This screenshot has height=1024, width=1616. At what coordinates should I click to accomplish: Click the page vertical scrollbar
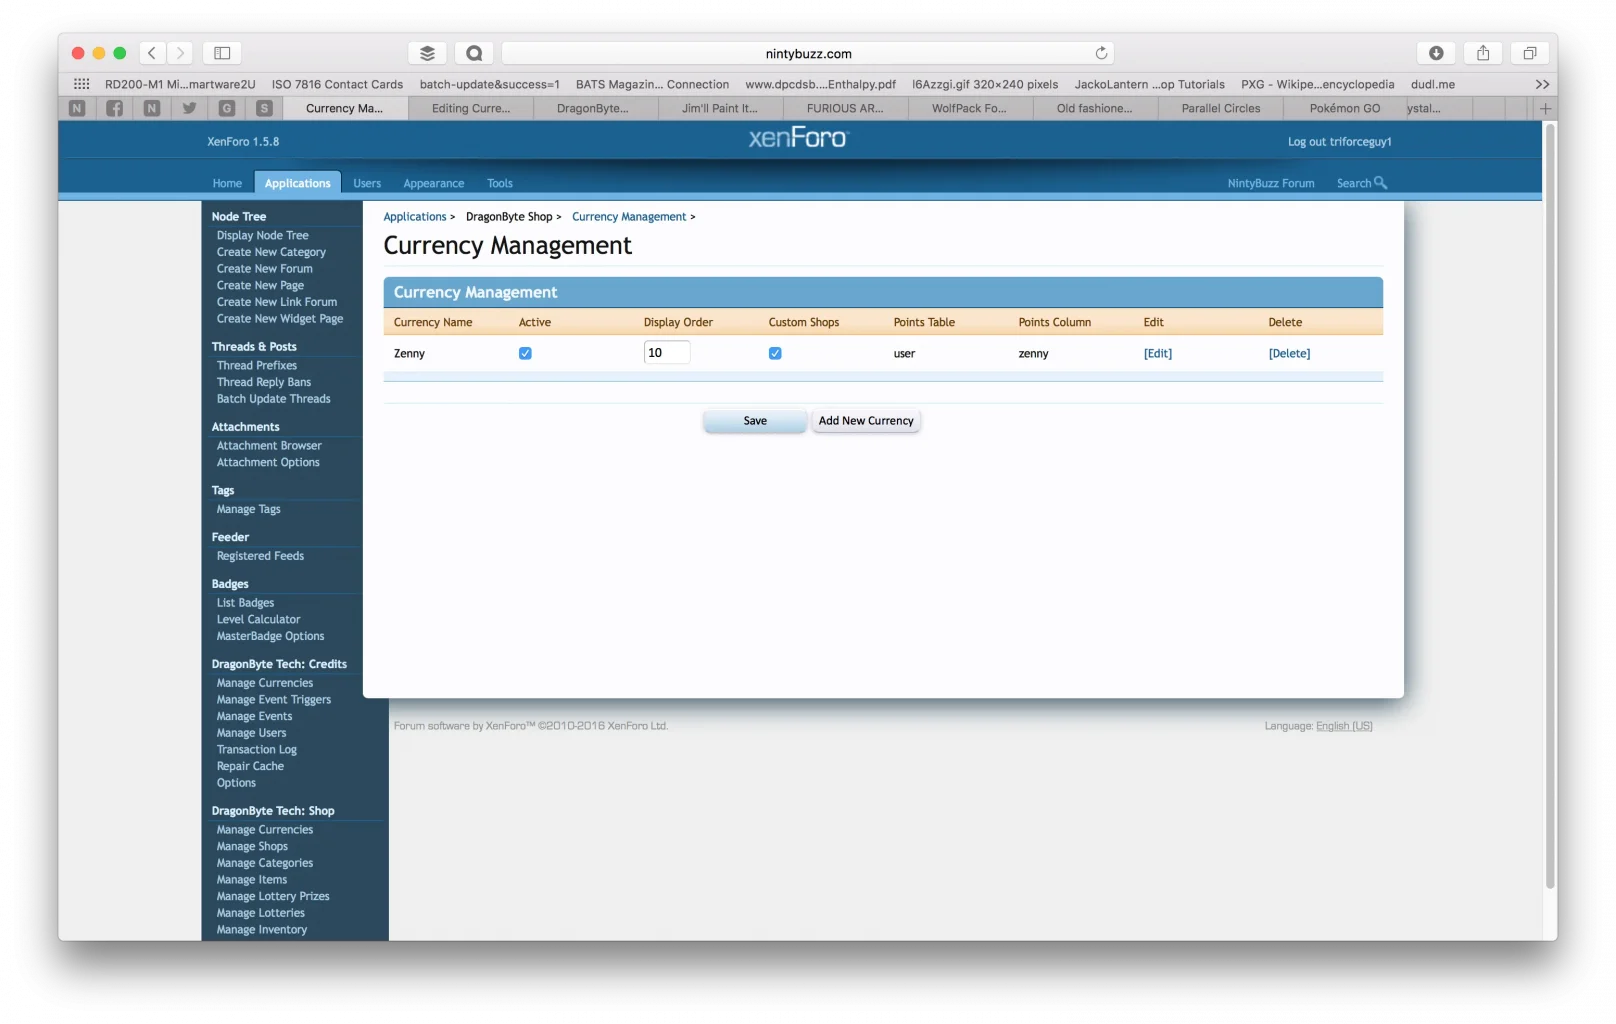tap(1550, 505)
